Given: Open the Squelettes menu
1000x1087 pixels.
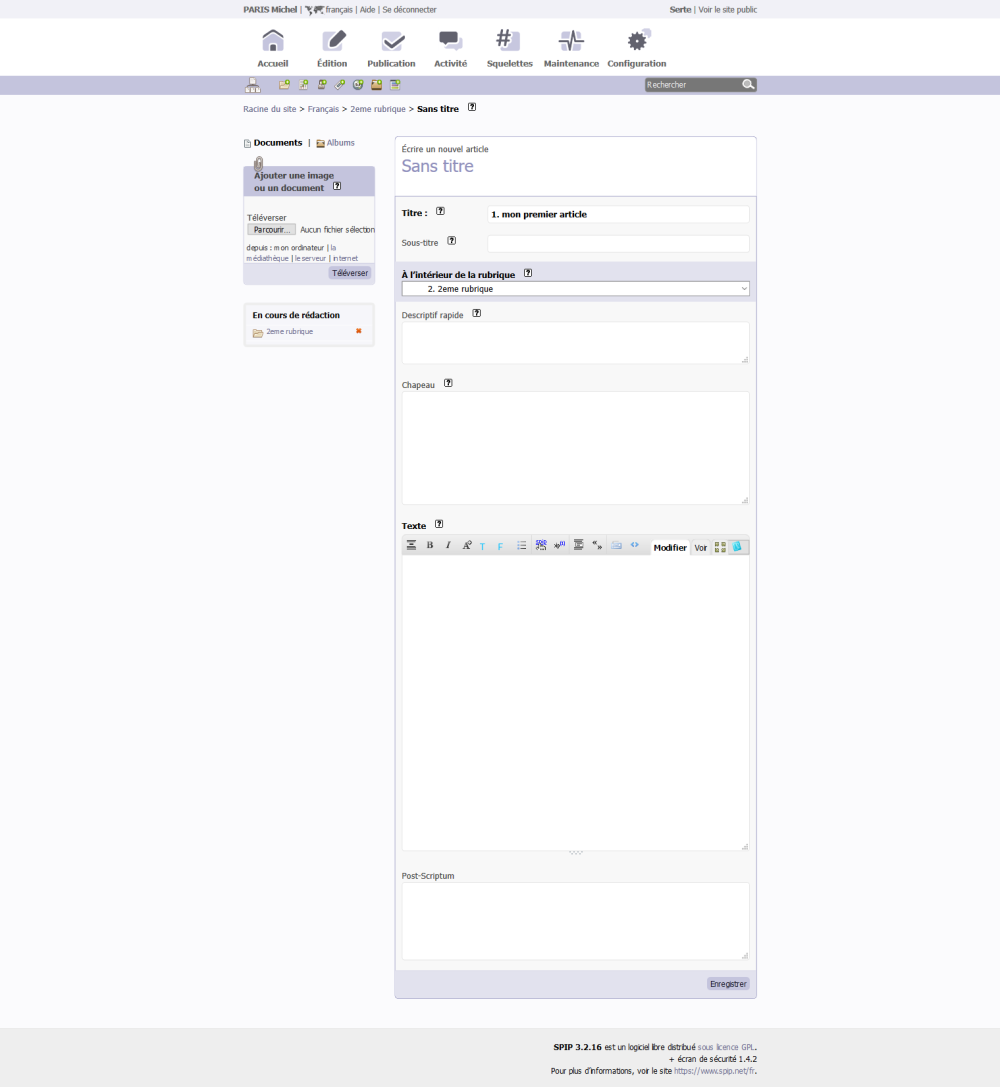Looking at the screenshot, I should [x=509, y=48].
